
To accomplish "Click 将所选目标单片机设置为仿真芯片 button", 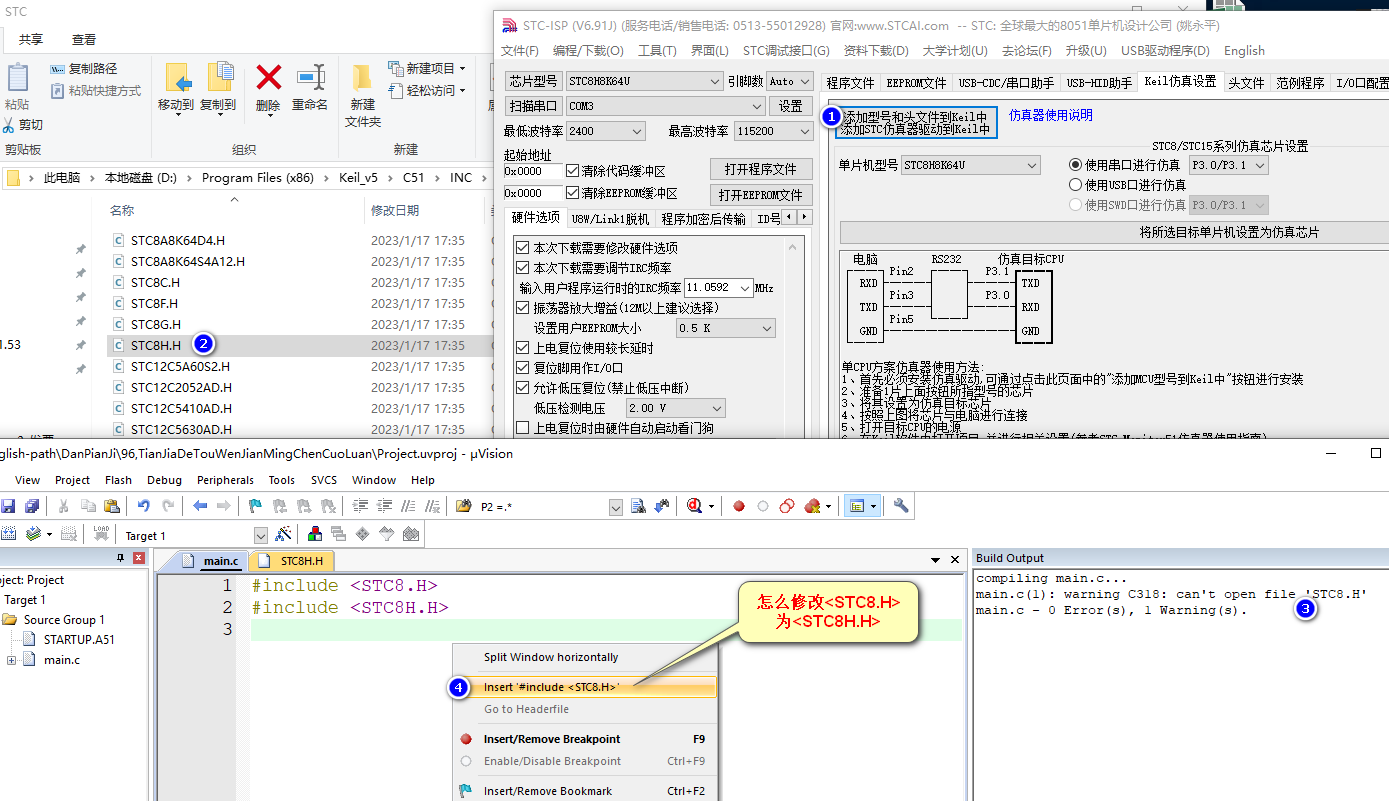I will [1229, 232].
